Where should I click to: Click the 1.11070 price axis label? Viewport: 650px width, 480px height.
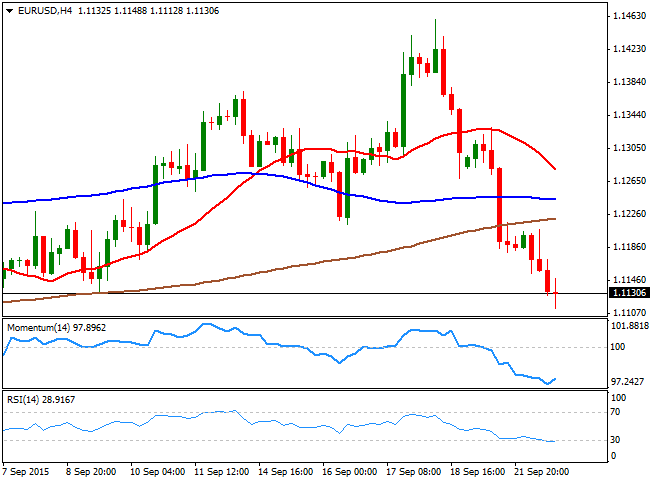(629, 313)
